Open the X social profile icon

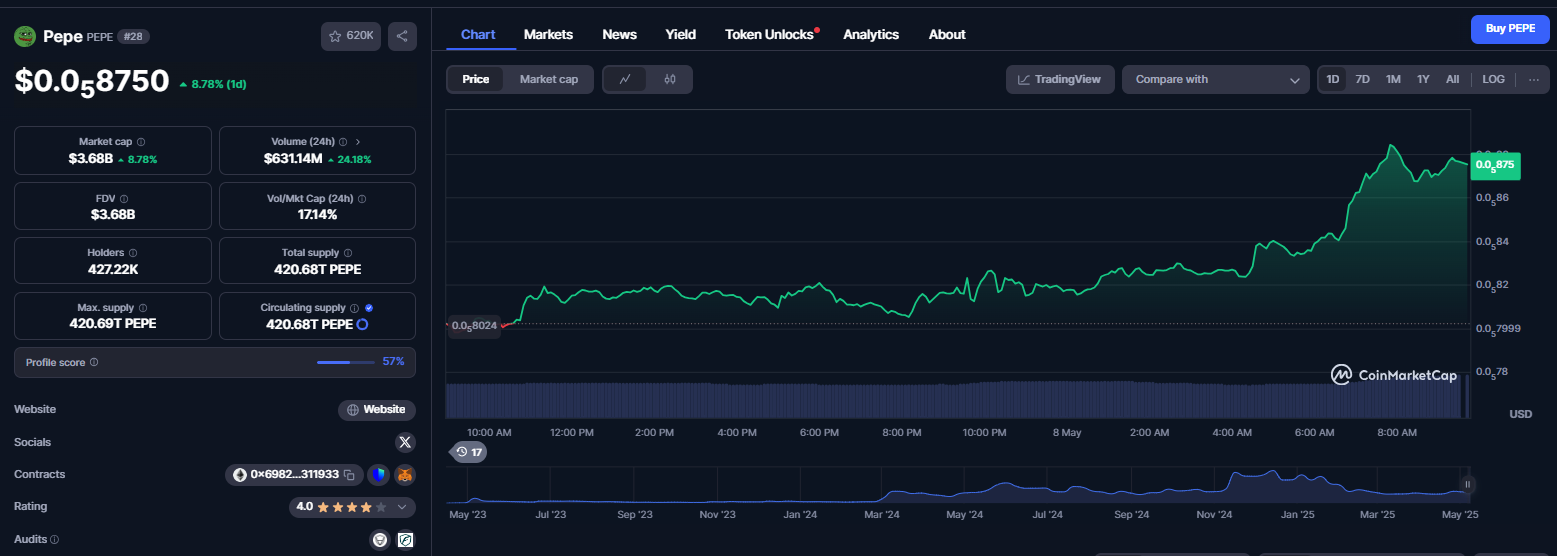[405, 442]
